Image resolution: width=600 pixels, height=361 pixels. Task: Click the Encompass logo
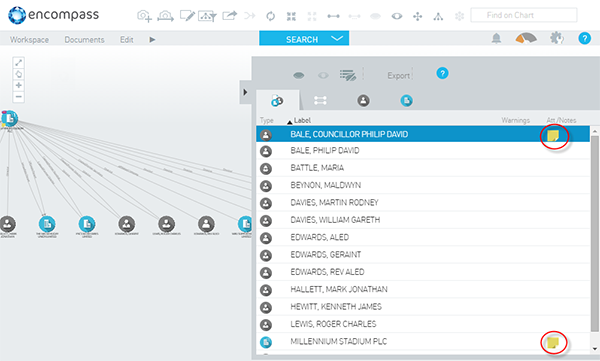[53, 15]
